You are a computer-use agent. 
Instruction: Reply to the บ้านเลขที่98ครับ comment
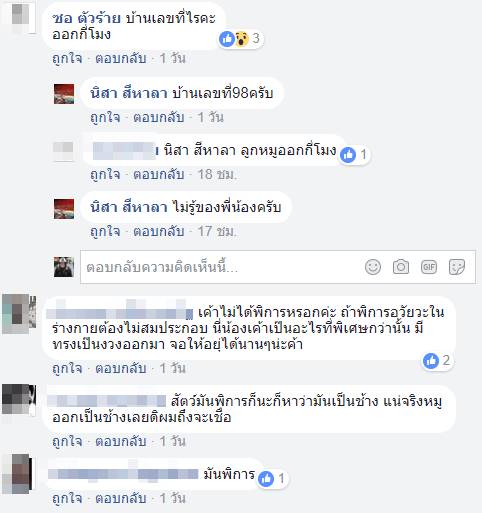point(159,117)
